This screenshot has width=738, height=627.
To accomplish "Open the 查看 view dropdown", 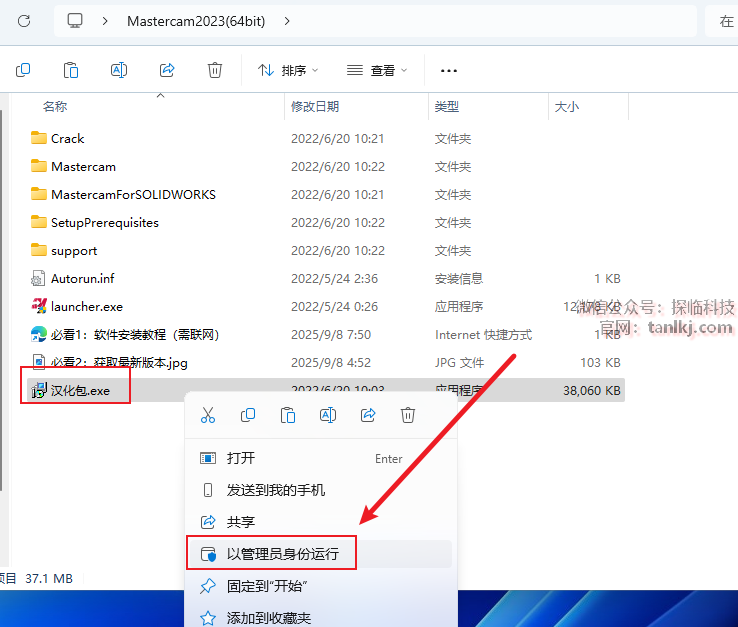I will point(377,70).
